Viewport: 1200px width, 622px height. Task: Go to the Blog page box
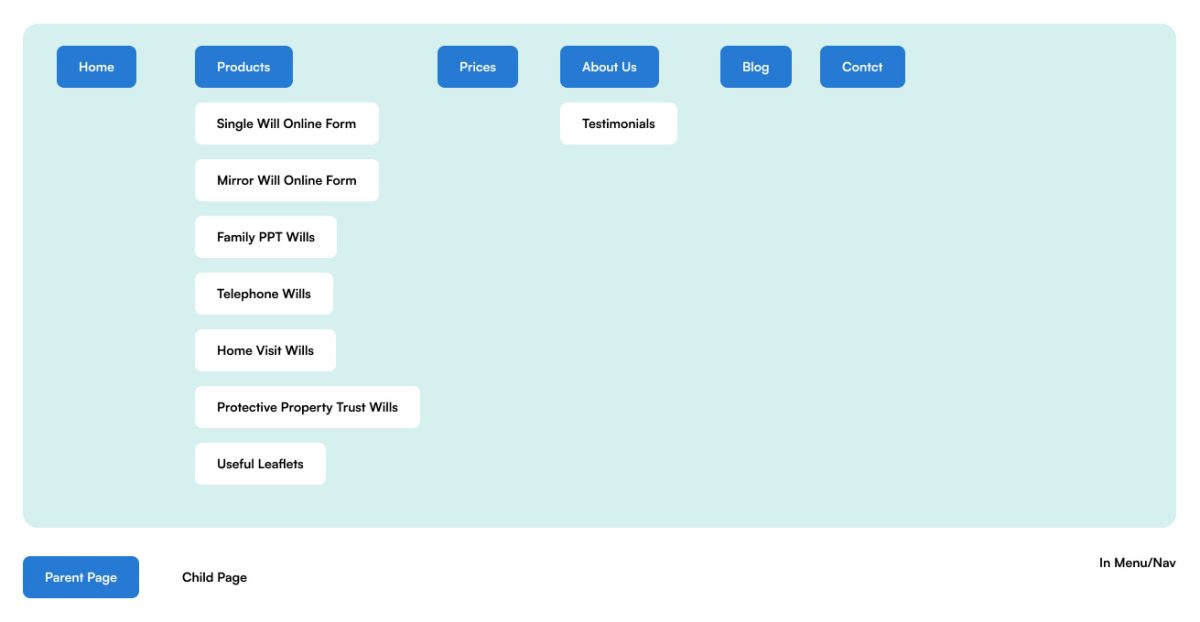point(756,67)
